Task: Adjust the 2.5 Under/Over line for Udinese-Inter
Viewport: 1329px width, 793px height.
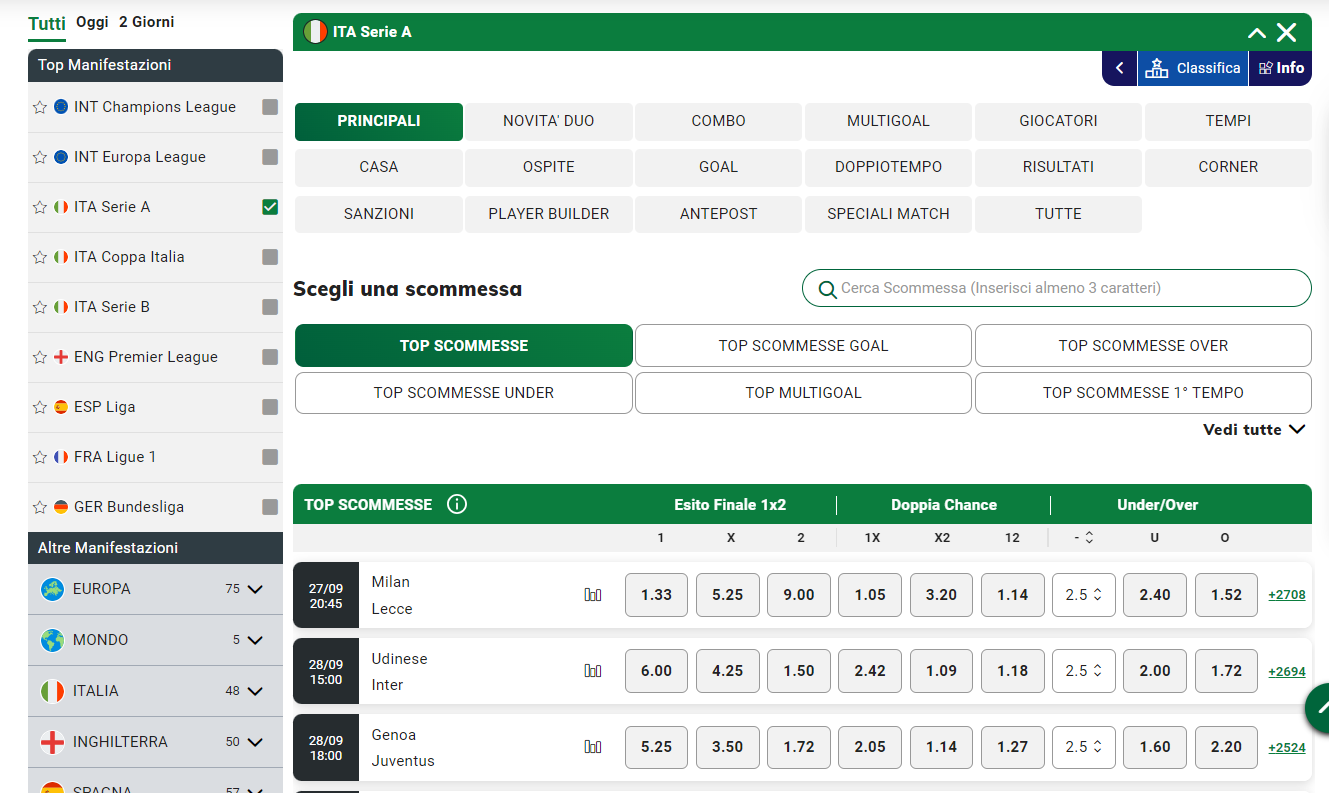Action: click(1083, 670)
